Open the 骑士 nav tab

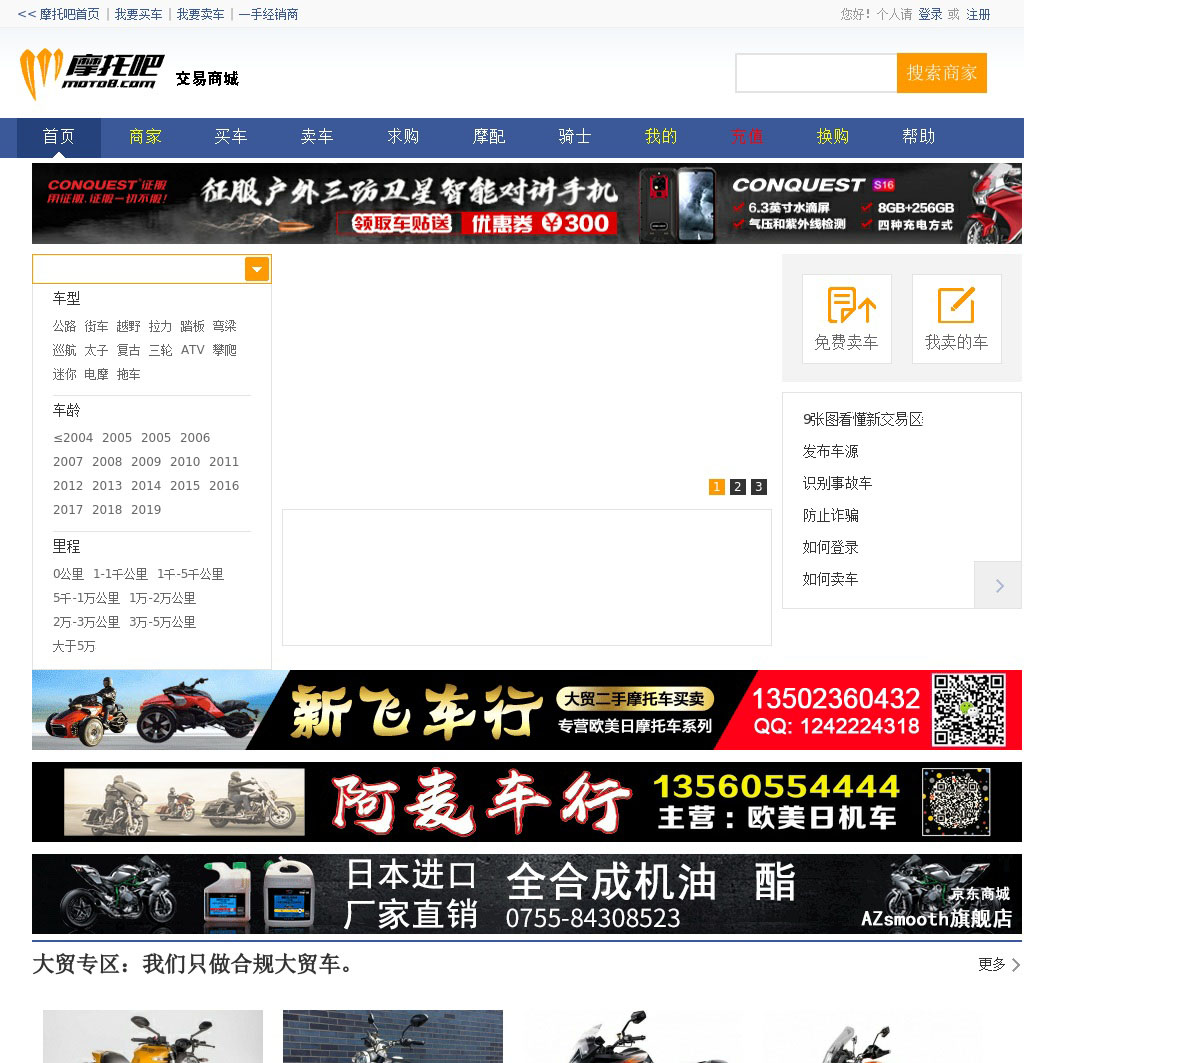click(x=575, y=137)
